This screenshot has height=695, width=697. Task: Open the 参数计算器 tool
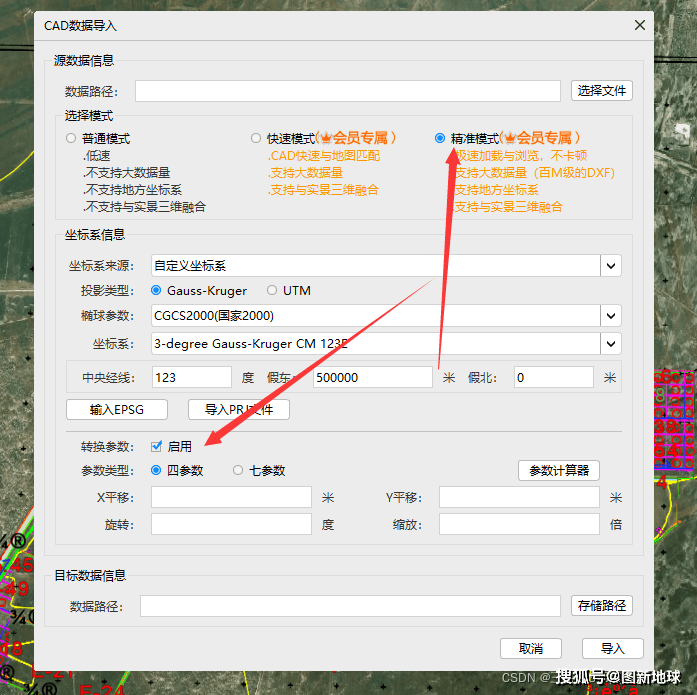pyautogui.click(x=558, y=471)
